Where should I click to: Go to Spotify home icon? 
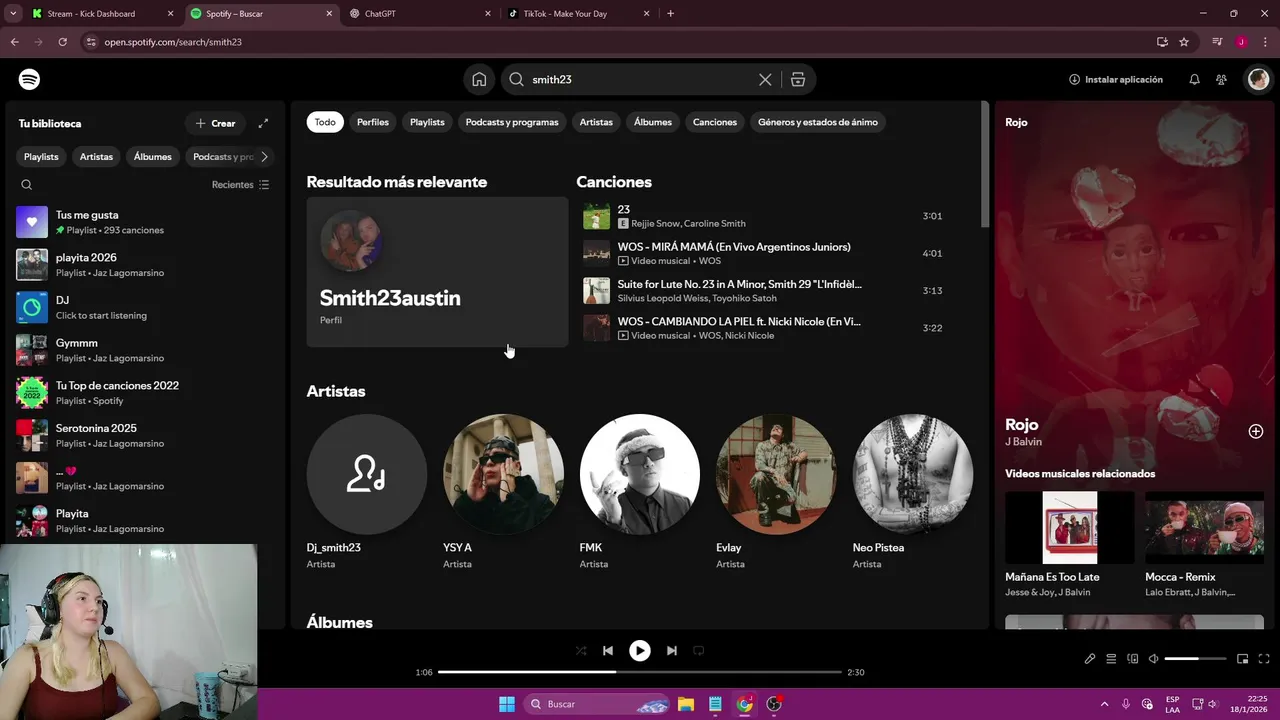479,79
